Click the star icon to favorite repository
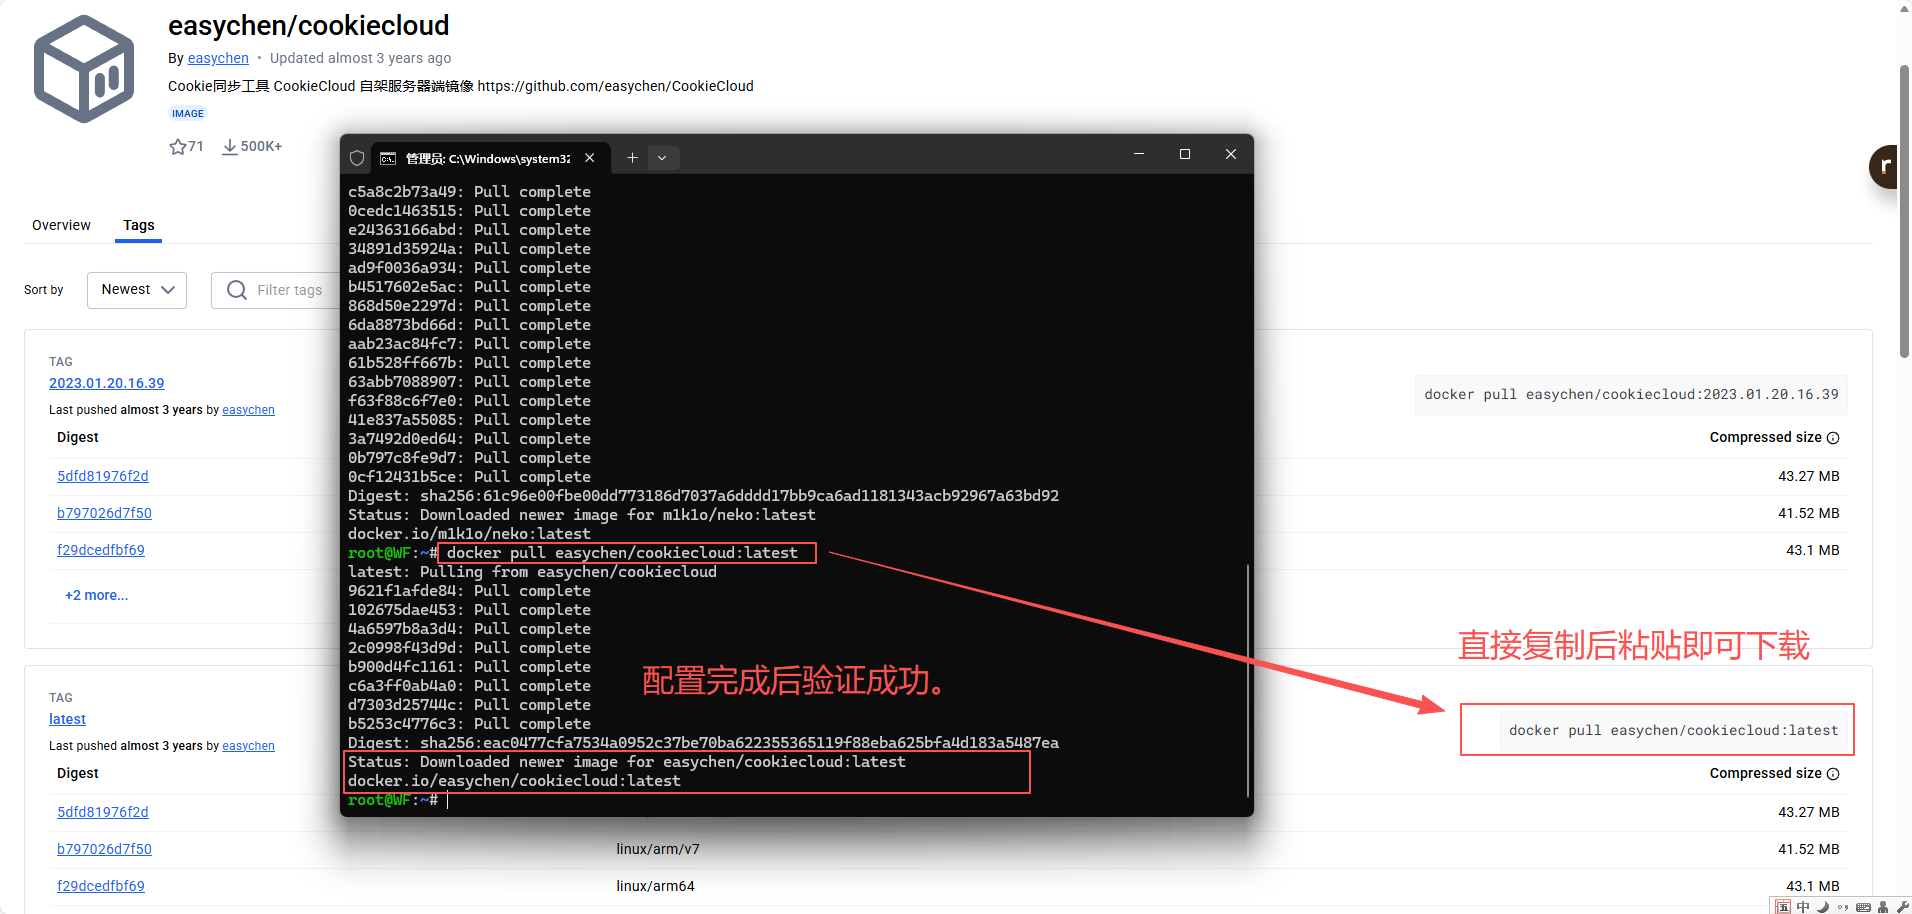The image size is (1912, 914). tap(178, 147)
